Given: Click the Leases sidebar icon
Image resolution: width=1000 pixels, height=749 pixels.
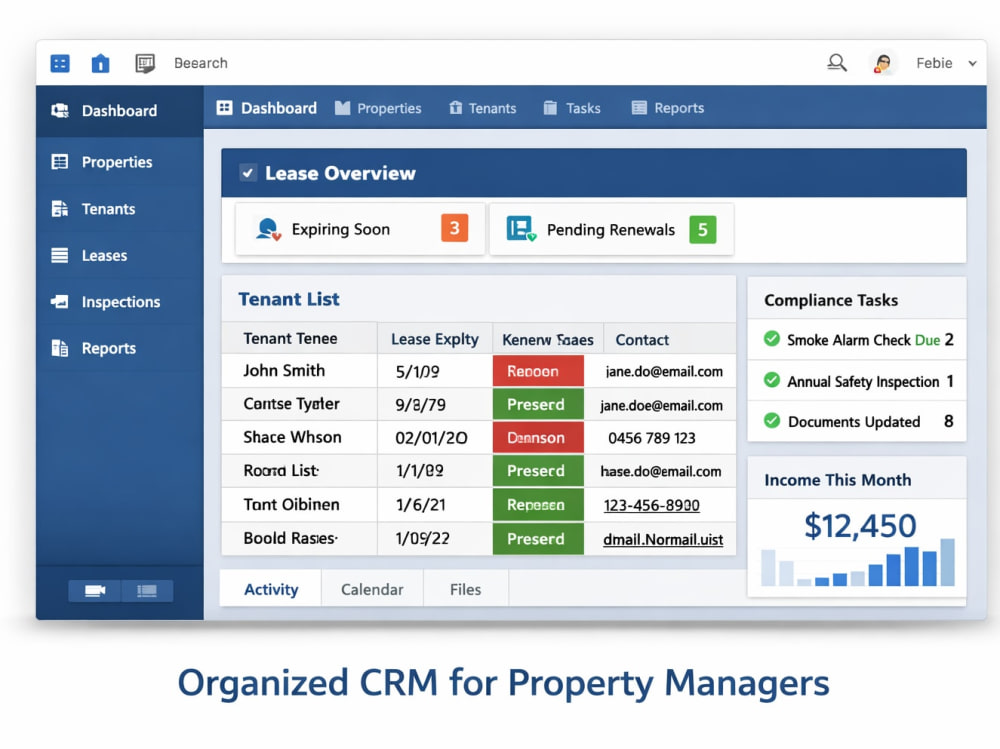Looking at the screenshot, I should [x=60, y=255].
